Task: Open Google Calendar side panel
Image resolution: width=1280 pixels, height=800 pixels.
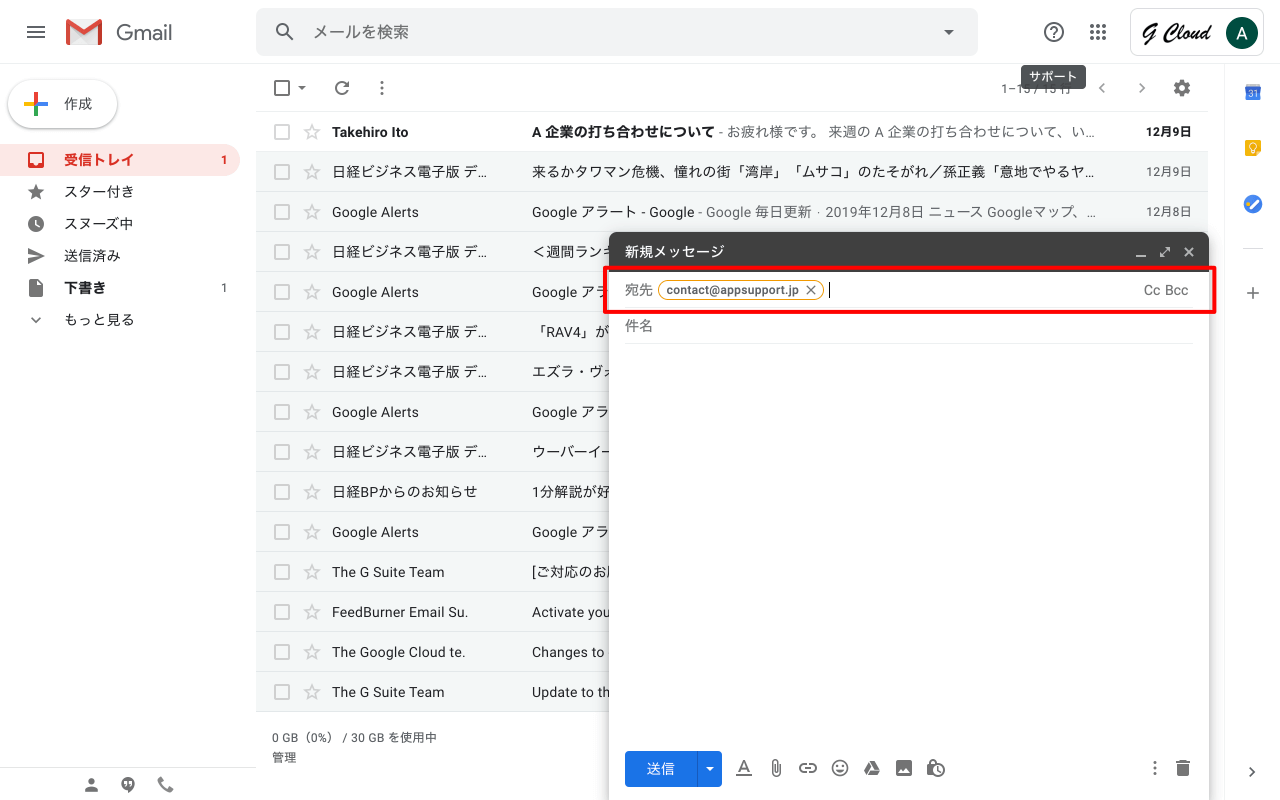Action: click(1252, 92)
